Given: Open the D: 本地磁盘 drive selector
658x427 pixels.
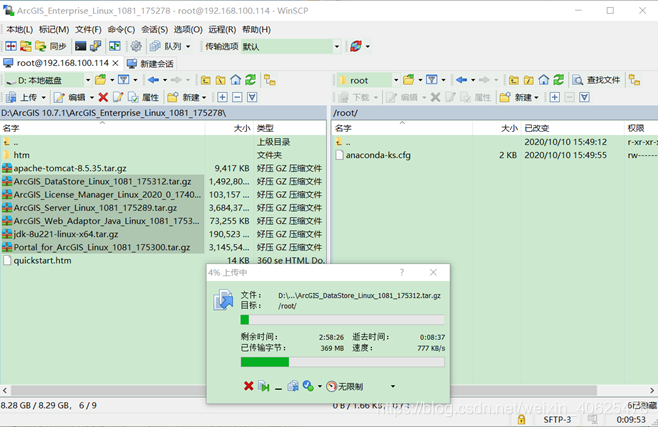Looking at the screenshot, I should tap(47, 80).
